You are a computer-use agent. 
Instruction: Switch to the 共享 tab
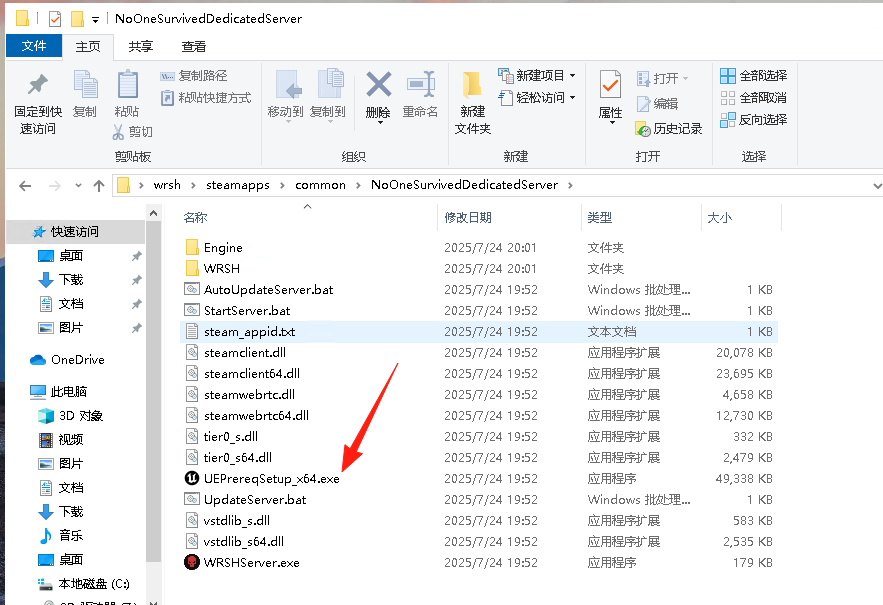141,47
